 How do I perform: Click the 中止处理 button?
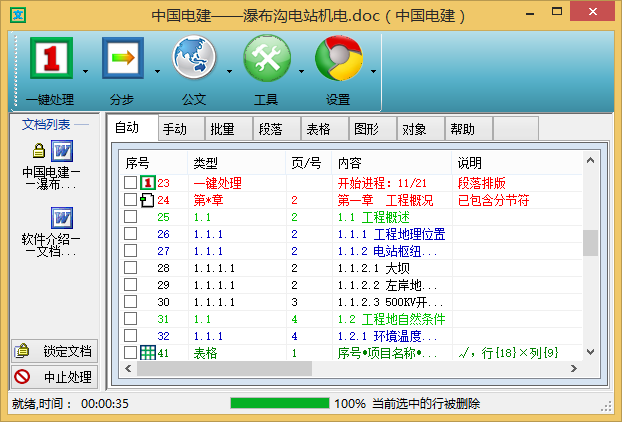tap(54, 377)
